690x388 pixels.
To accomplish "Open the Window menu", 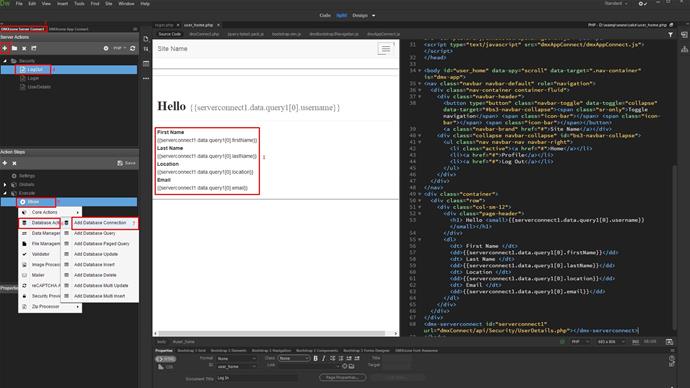I will (x=126, y=4).
